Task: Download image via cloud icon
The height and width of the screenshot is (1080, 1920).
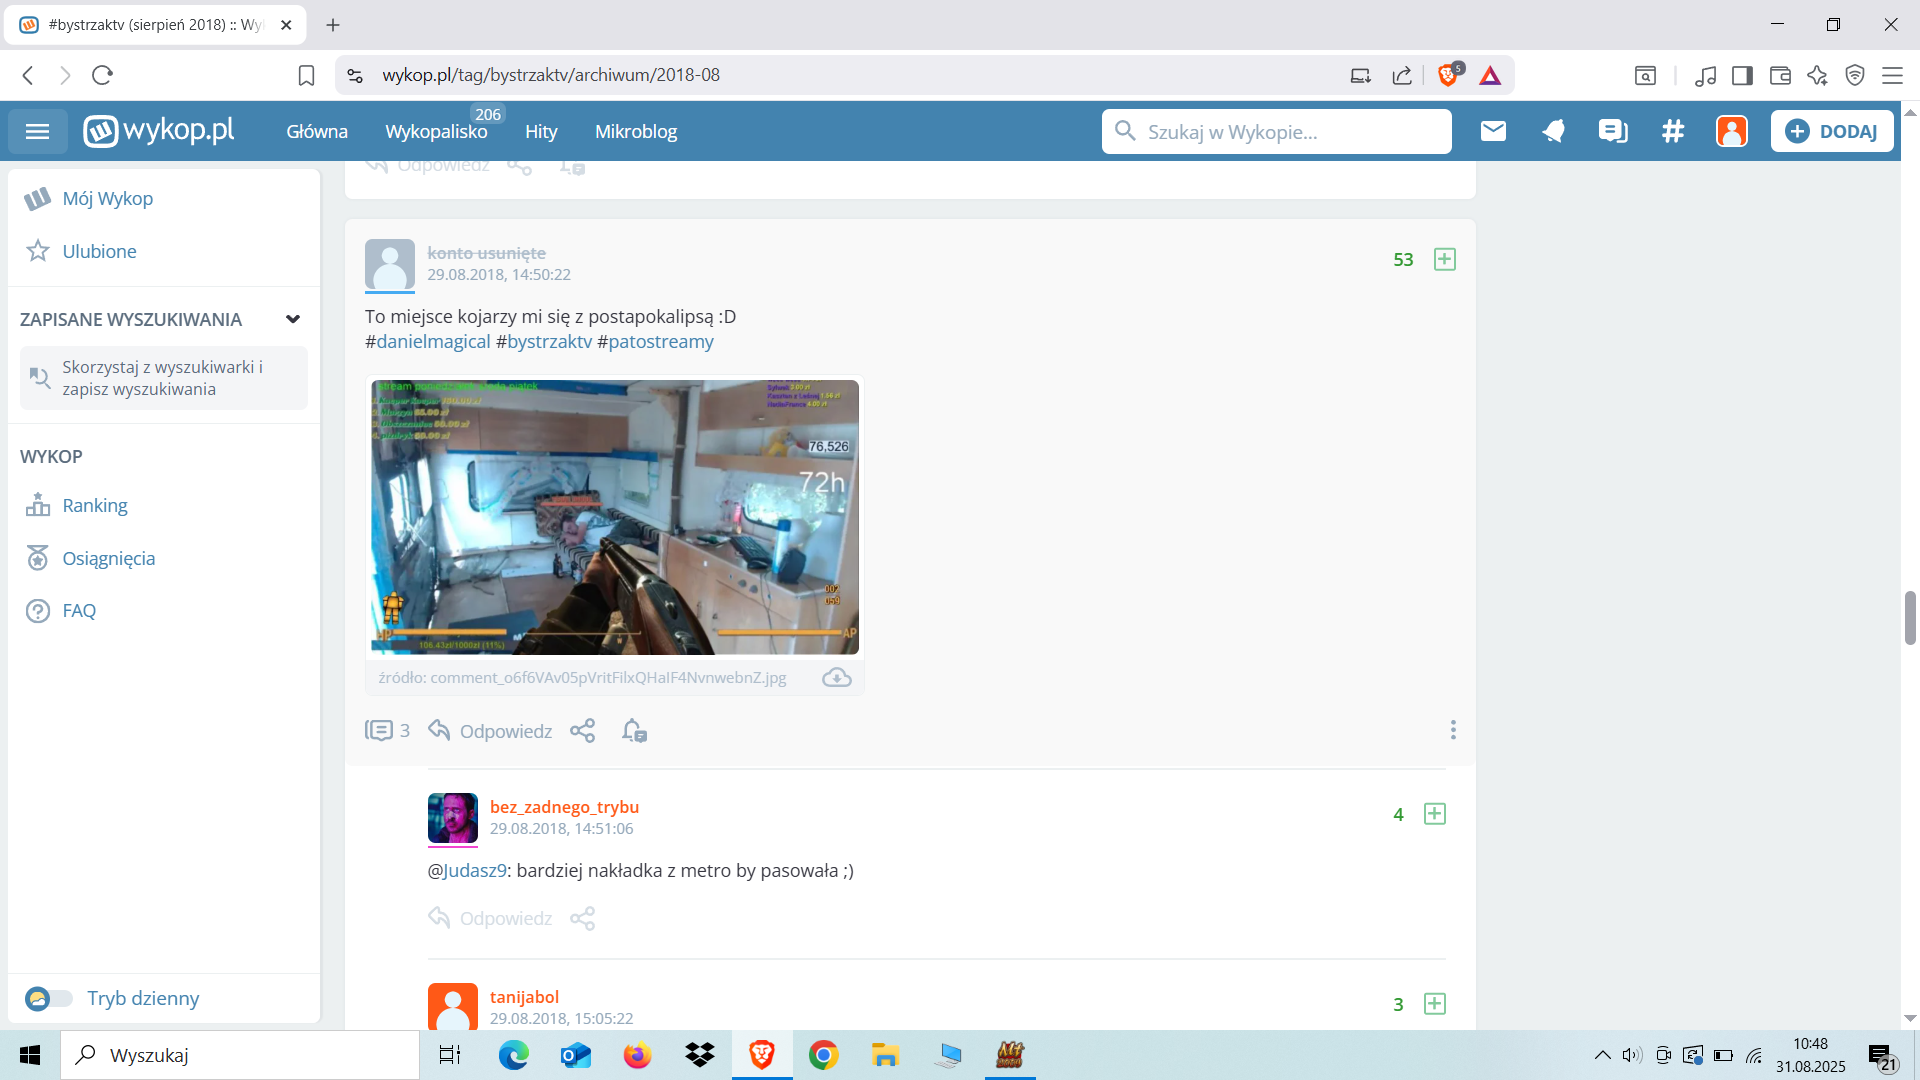Action: click(836, 678)
